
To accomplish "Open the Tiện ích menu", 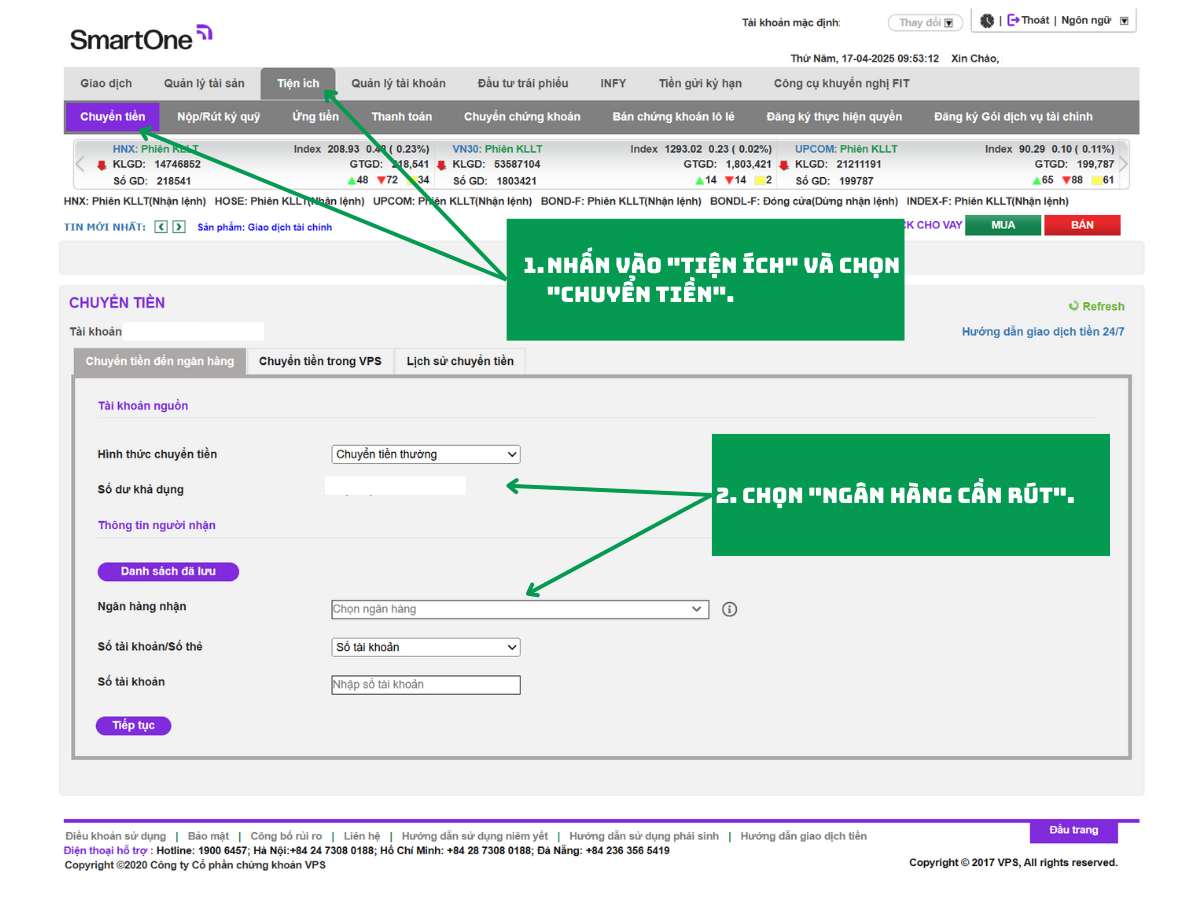I will coord(298,83).
